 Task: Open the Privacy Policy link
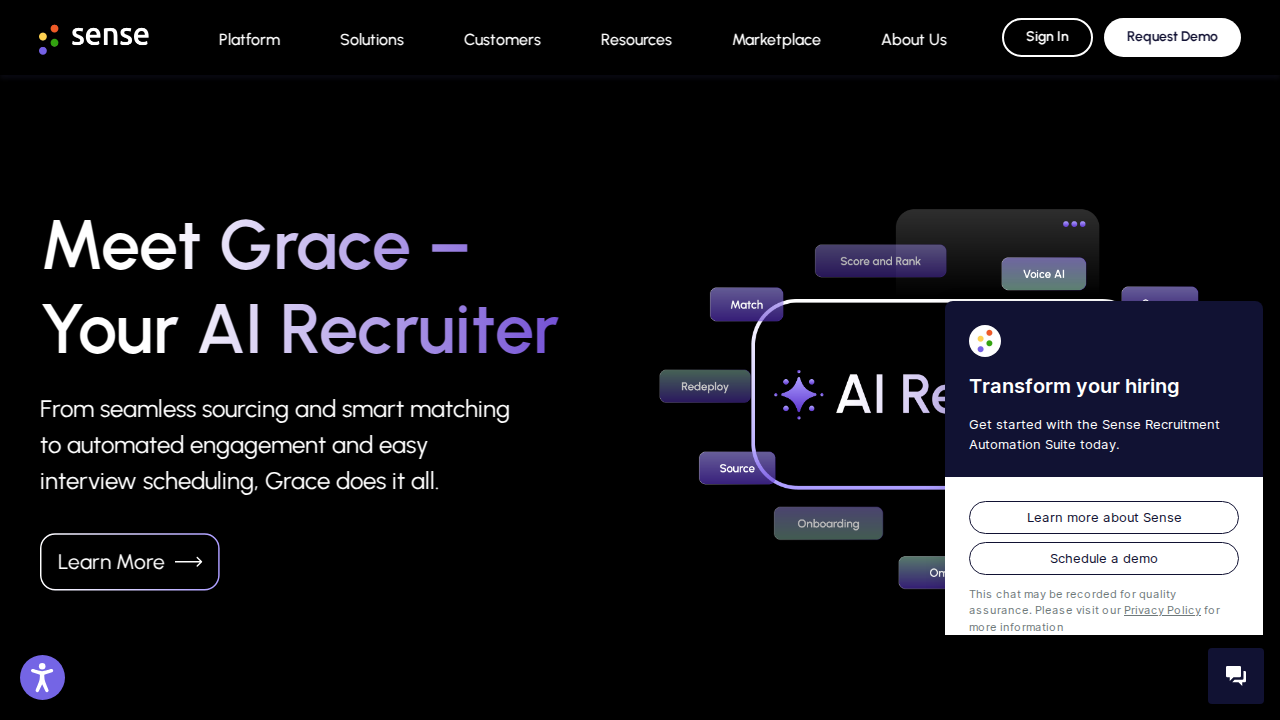click(x=1162, y=610)
